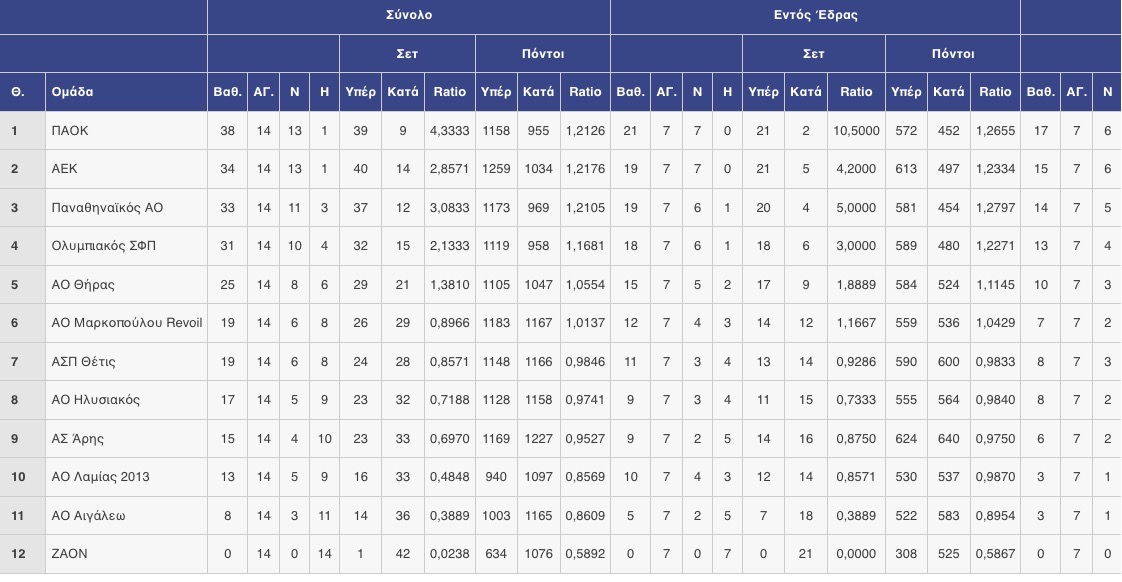Image resolution: width=1122 pixels, height=582 pixels.
Task: Click the Ομάδα column header
Action: coord(72,92)
